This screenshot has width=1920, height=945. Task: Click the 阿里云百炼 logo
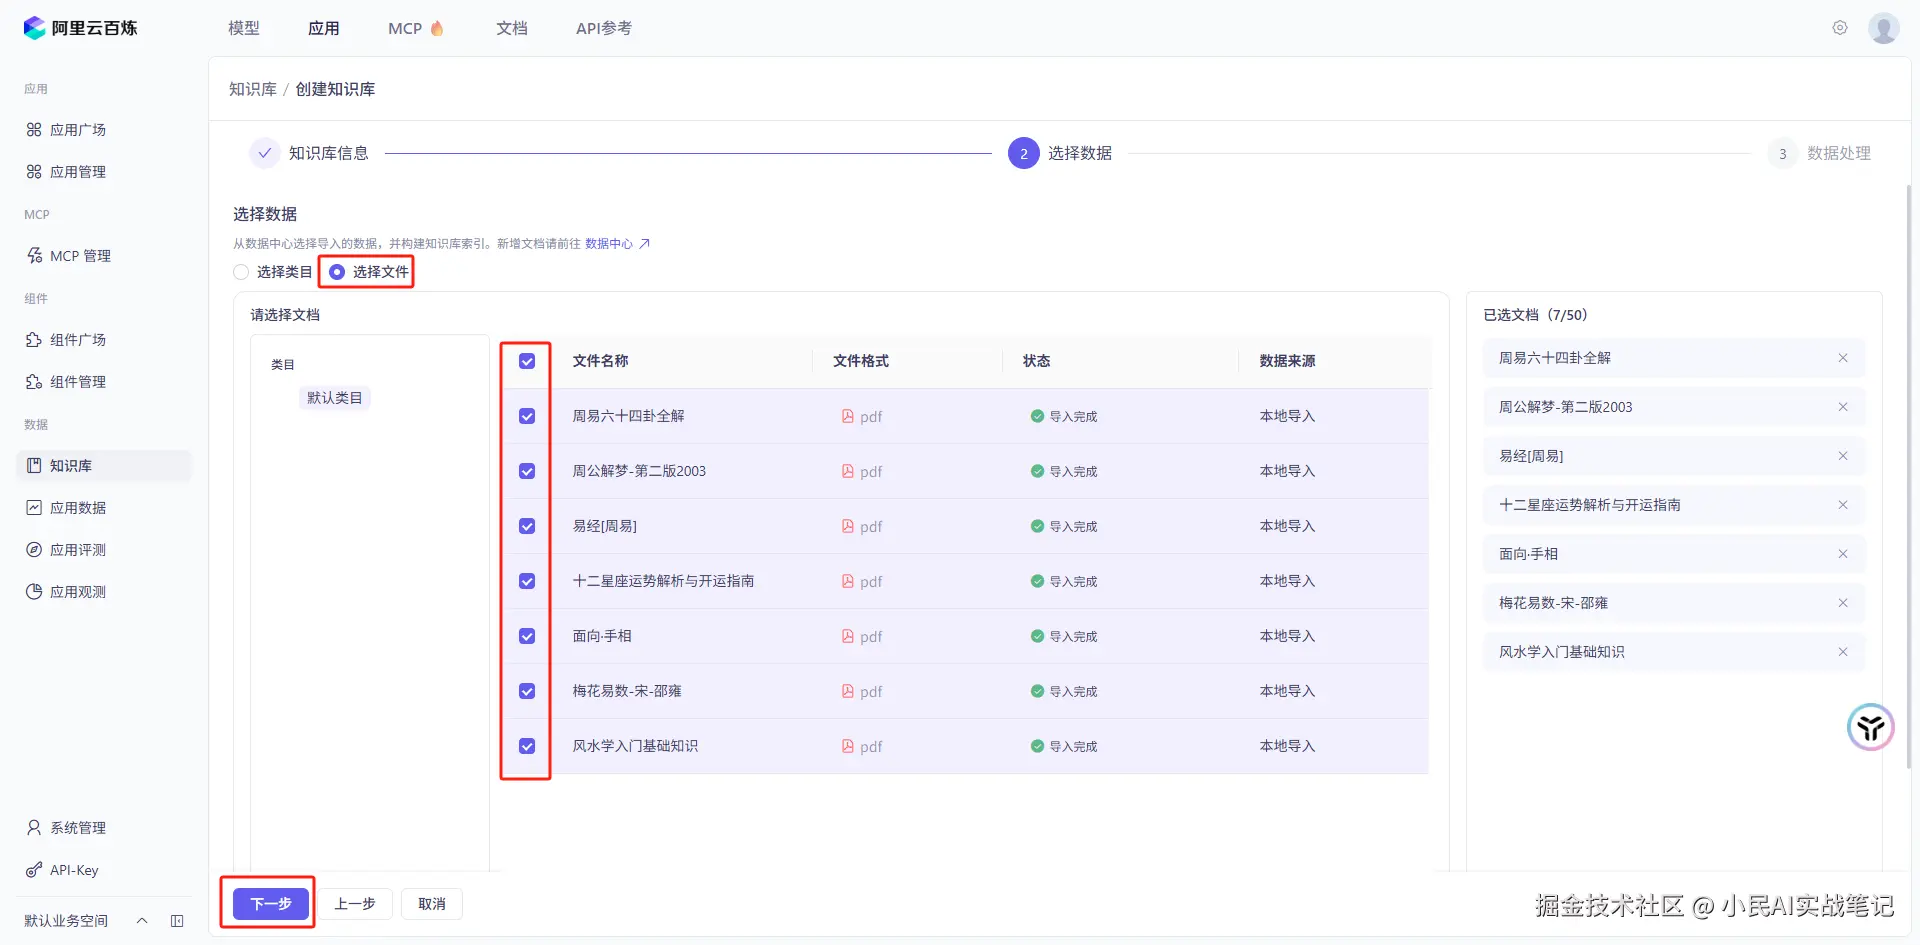point(80,28)
